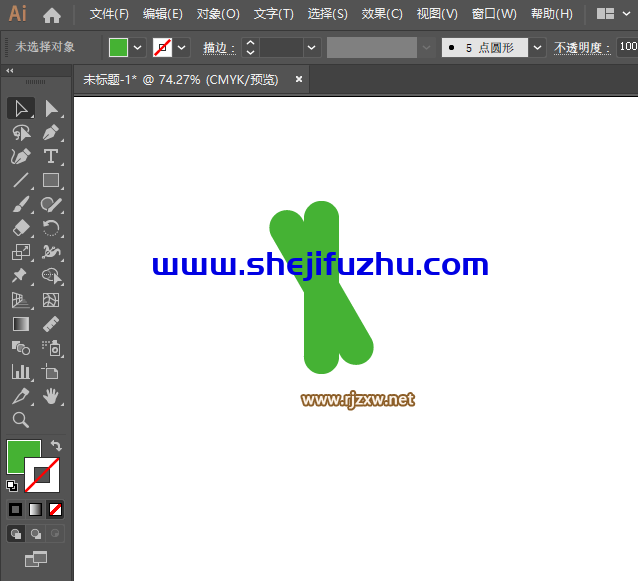638x581 pixels.
Task: Open the 文字(T) menu
Action: pos(273,14)
